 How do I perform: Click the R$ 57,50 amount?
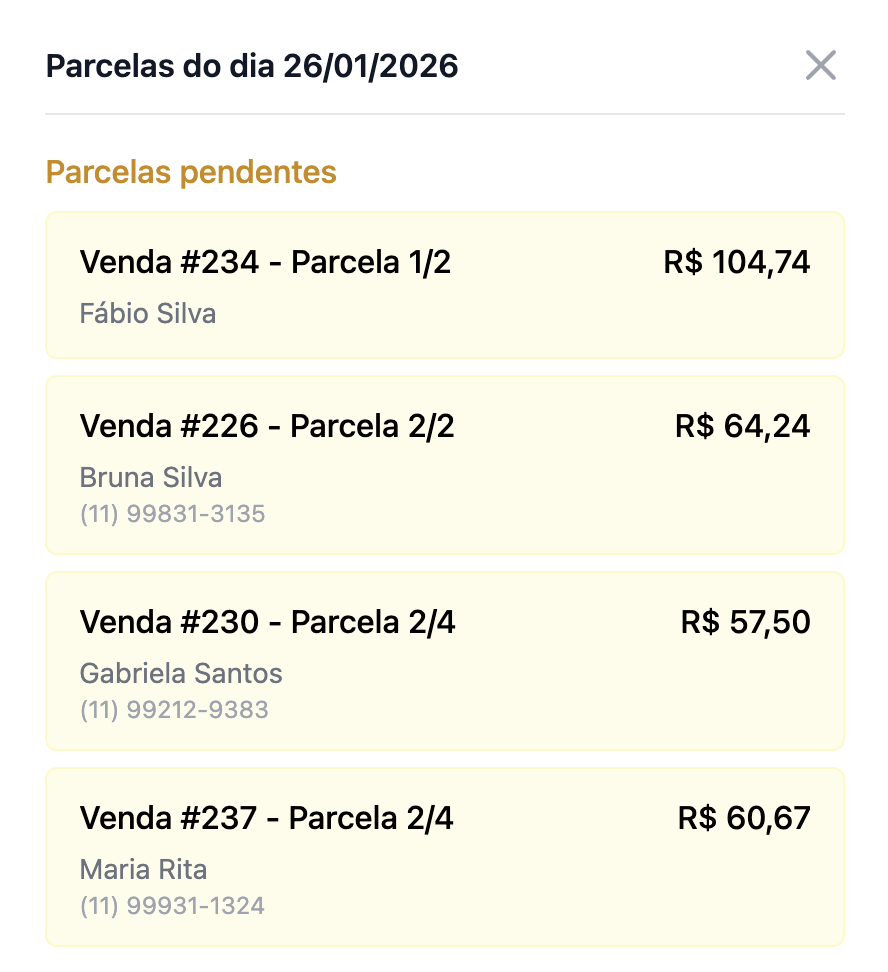pyautogui.click(x=745, y=623)
